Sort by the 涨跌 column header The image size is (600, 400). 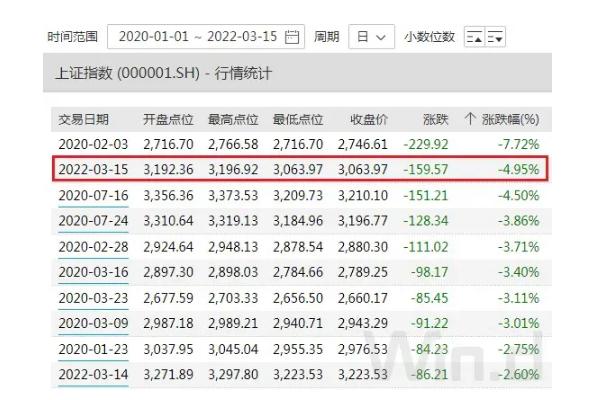pyautogui.click(x=435, y=119)
